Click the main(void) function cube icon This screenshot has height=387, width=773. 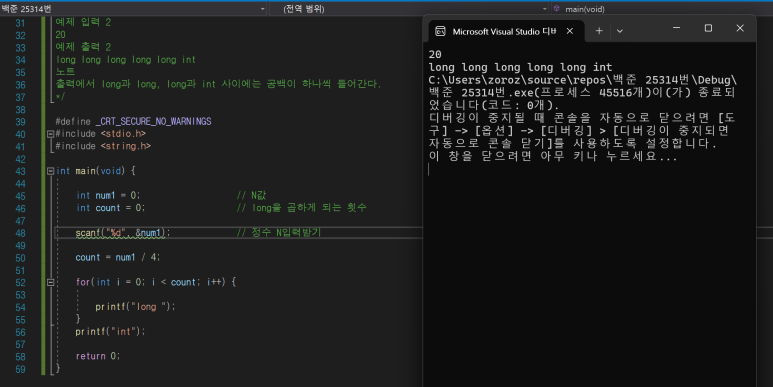tap(557, 8)
